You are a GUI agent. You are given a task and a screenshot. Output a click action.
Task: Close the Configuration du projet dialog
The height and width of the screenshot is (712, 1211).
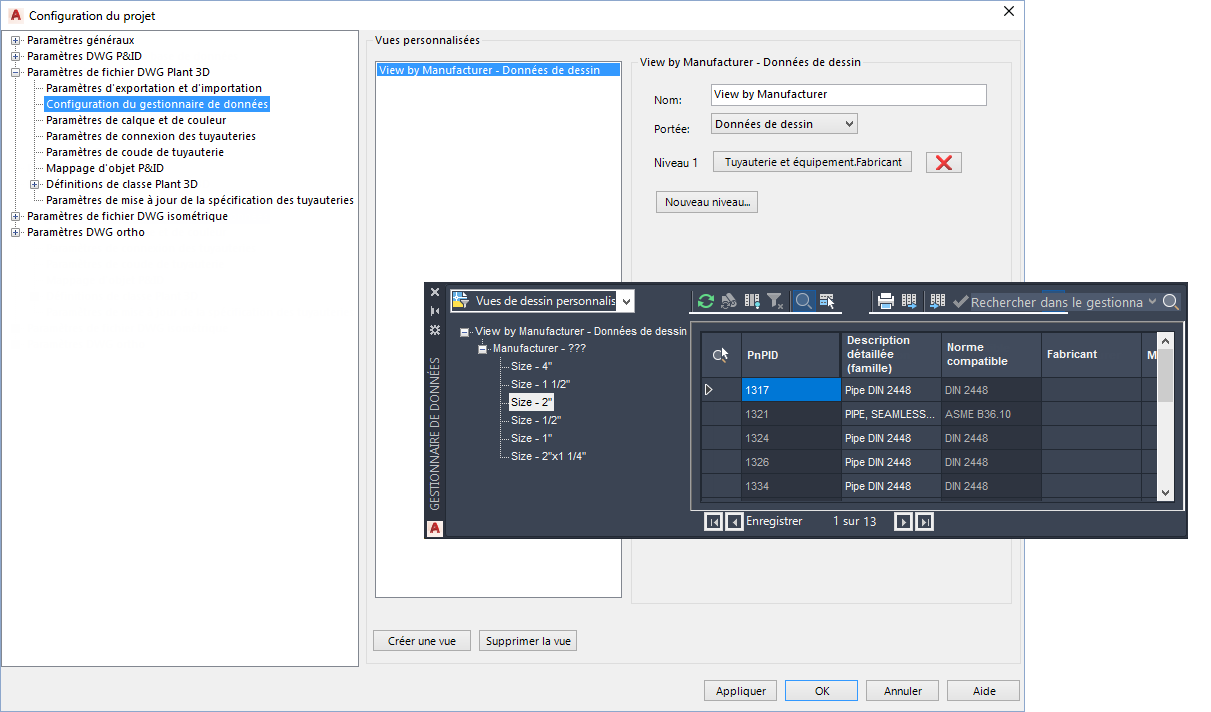(1009, 12)
